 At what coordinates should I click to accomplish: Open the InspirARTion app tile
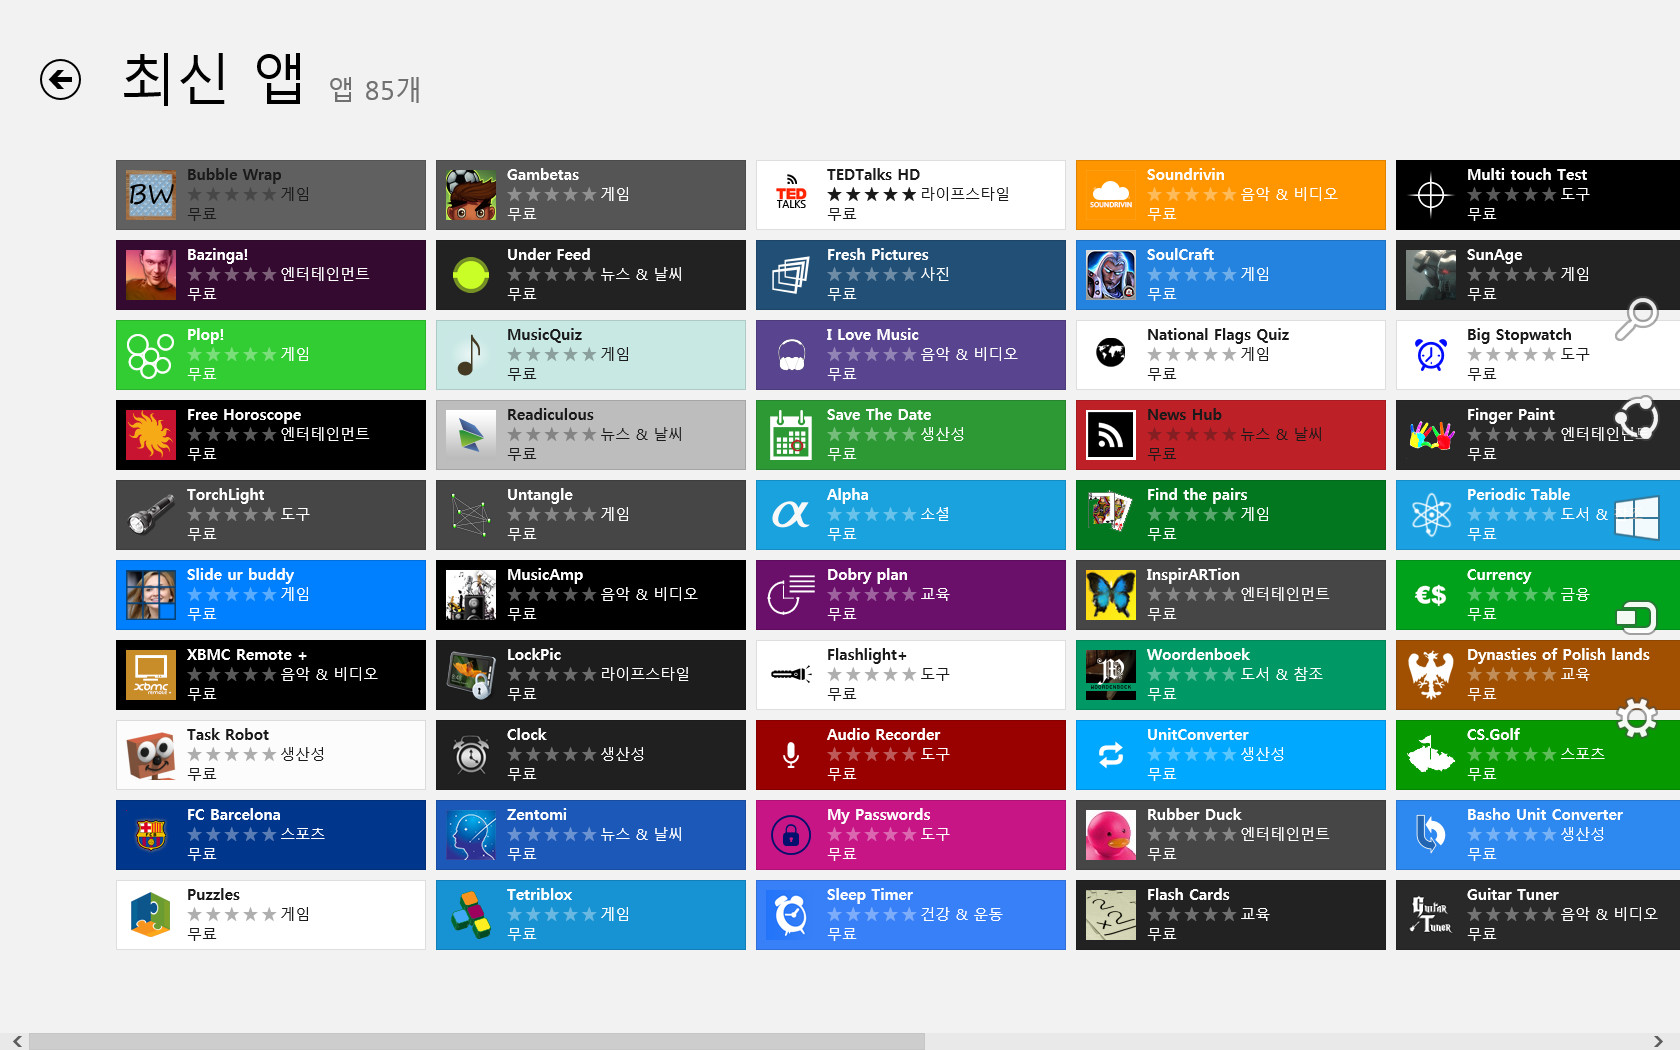(1231, 595)
